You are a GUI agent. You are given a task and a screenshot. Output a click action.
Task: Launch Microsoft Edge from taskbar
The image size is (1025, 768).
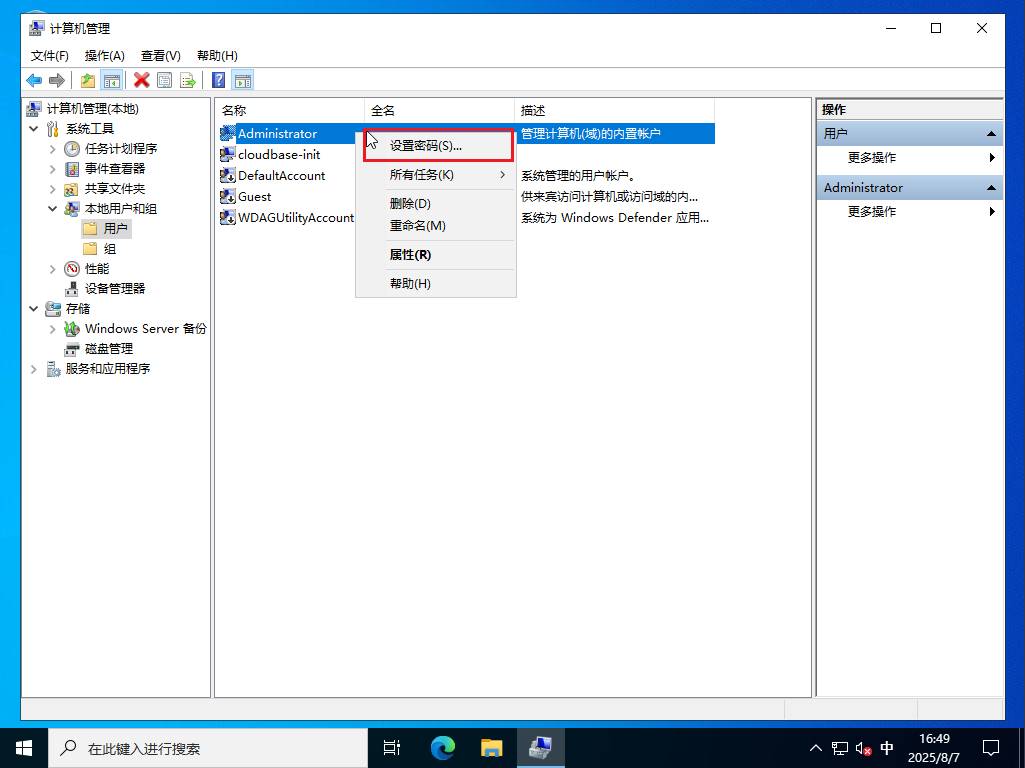click(443, 748)
